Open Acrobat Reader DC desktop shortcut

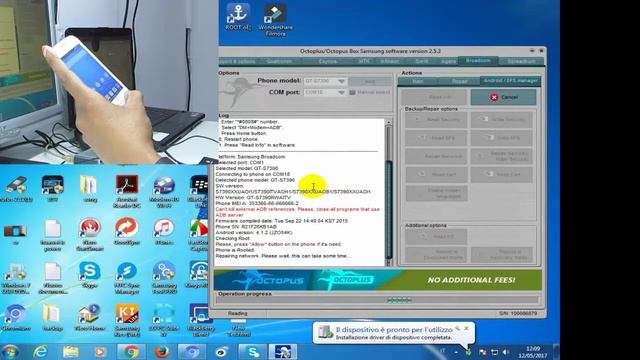[x=127, y=191]
